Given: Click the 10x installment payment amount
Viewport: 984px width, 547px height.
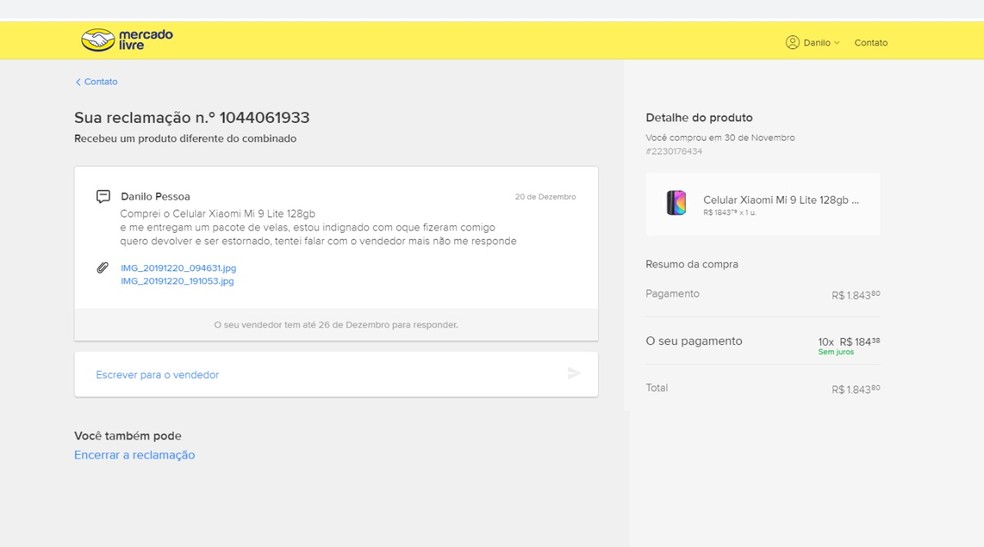Looking at the screenshot, I should [x=849, y=341].
